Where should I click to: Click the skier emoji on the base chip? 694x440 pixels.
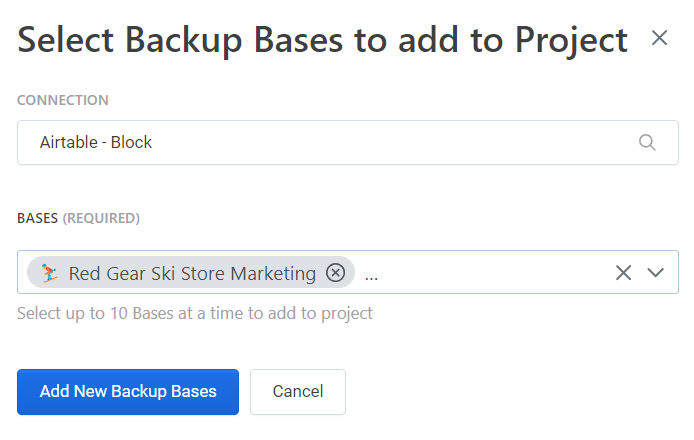point(50,273)
